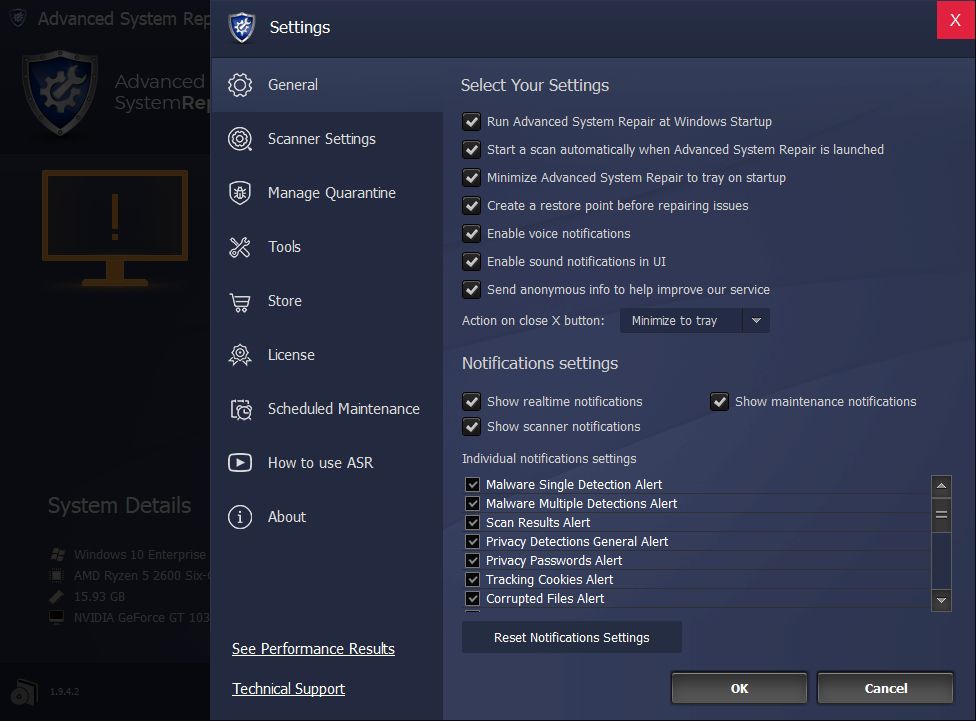Viewport: 976px width, 721px height.
Task: Uncheck Start a scan automatically when launched
Action: (x=472, y=149)
